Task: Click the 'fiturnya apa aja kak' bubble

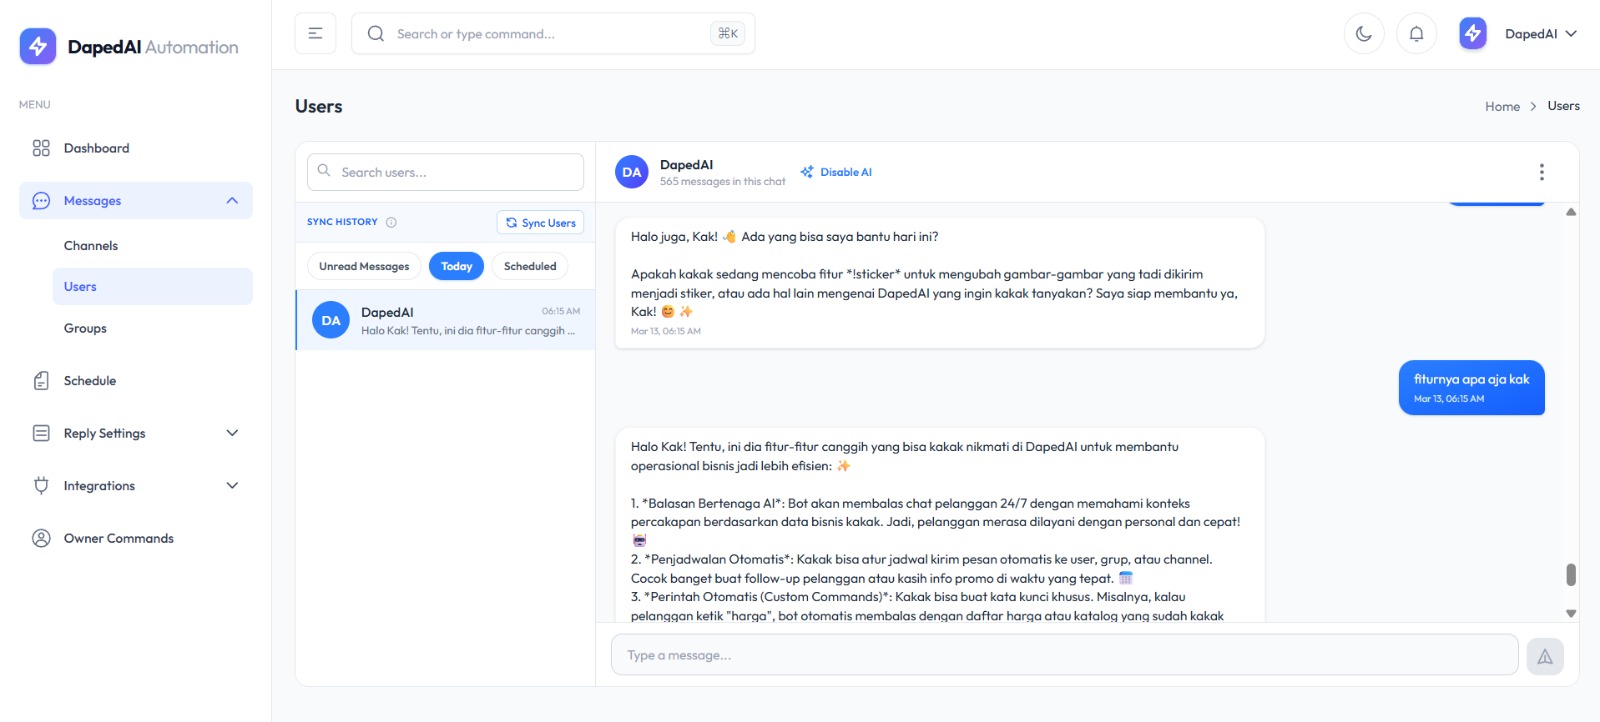Action: coord(1472,387)
